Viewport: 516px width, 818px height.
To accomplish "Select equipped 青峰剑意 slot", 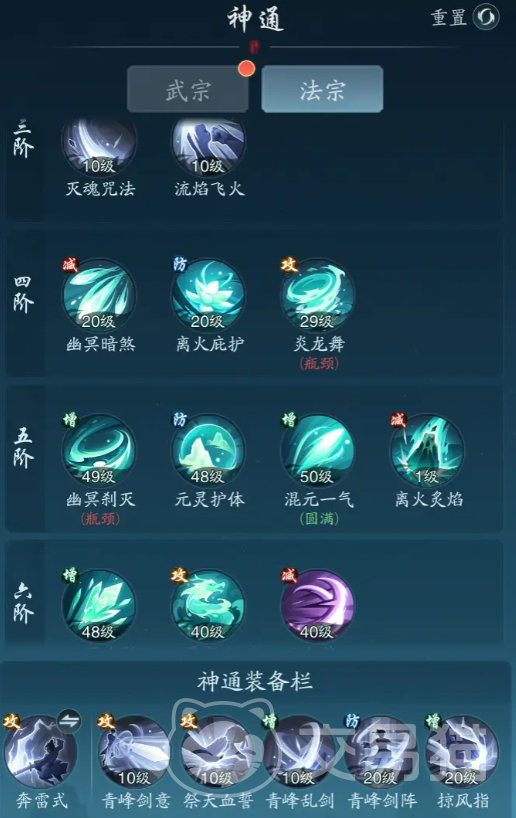I will [x=134, y=752].
